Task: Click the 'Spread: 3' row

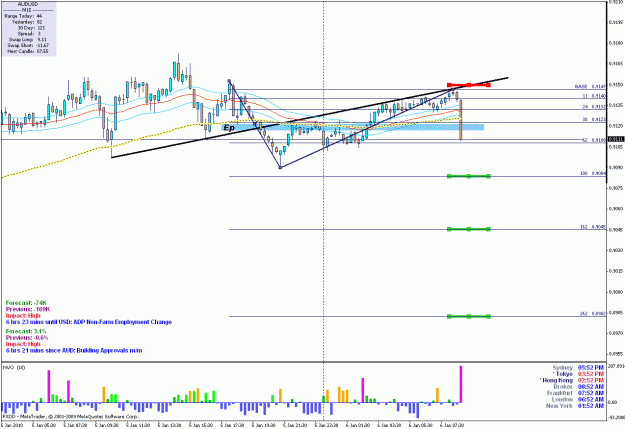Action: coord(29,34)
